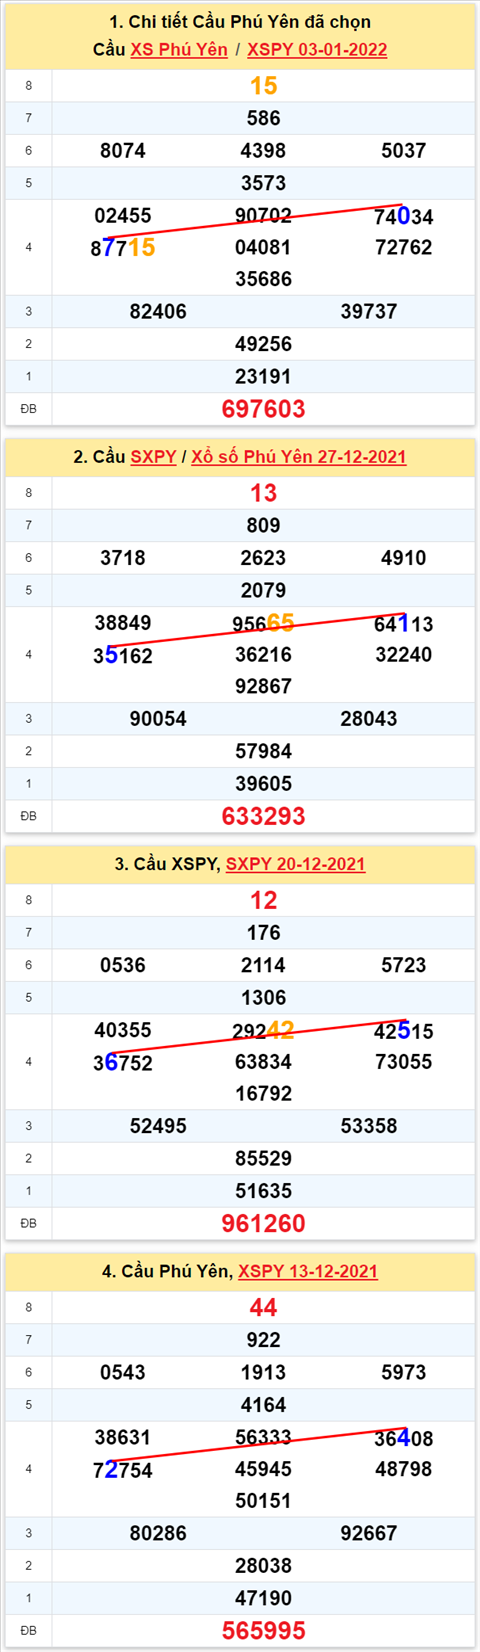
Task: Click special prize number 697603
Action: (x=263, y=409)
